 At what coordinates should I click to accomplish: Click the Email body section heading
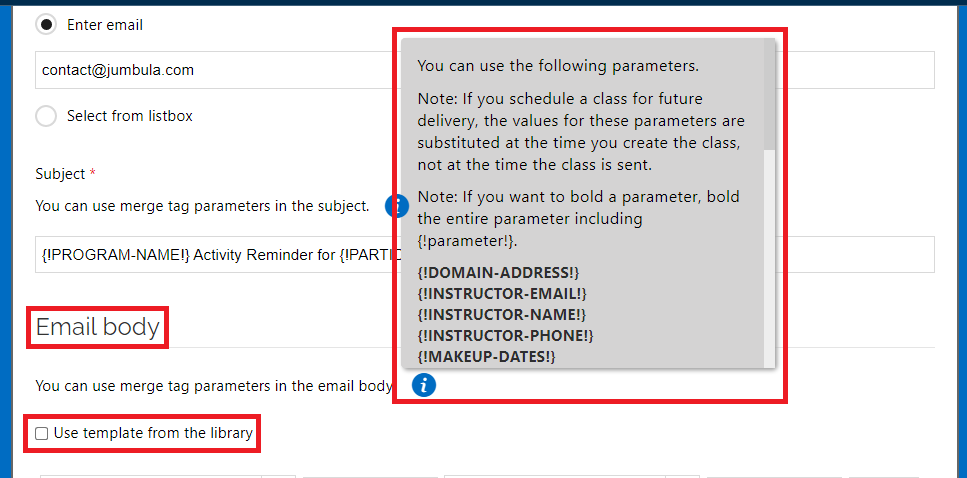coord(97,327)
